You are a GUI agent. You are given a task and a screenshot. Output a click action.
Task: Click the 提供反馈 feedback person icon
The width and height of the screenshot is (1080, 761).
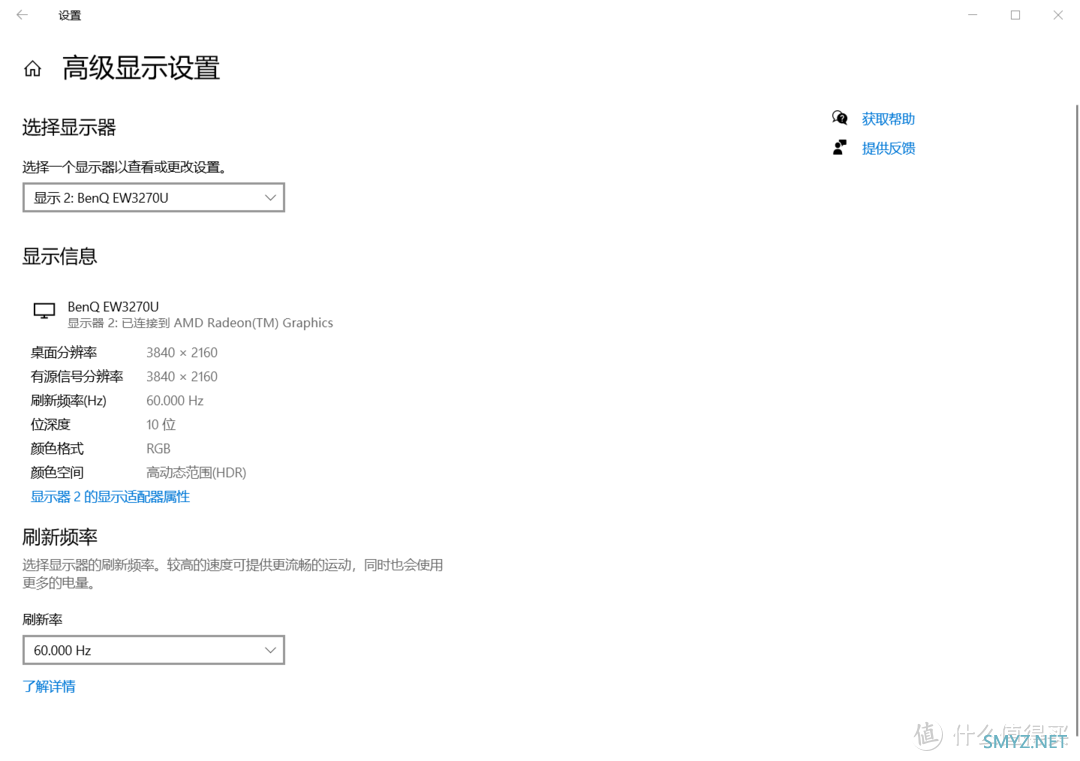click(839, 147)
